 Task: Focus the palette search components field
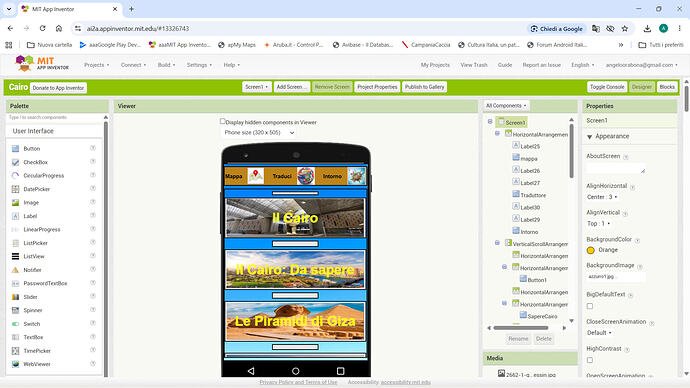(x=55, y=117)
